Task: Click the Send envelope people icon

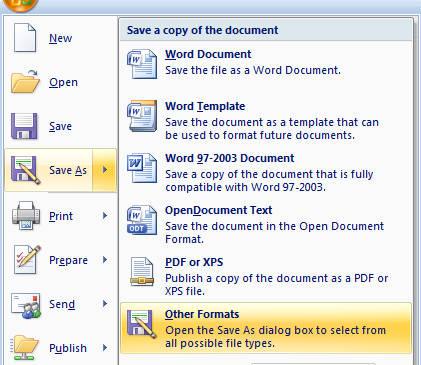Action: pos(26,305)
